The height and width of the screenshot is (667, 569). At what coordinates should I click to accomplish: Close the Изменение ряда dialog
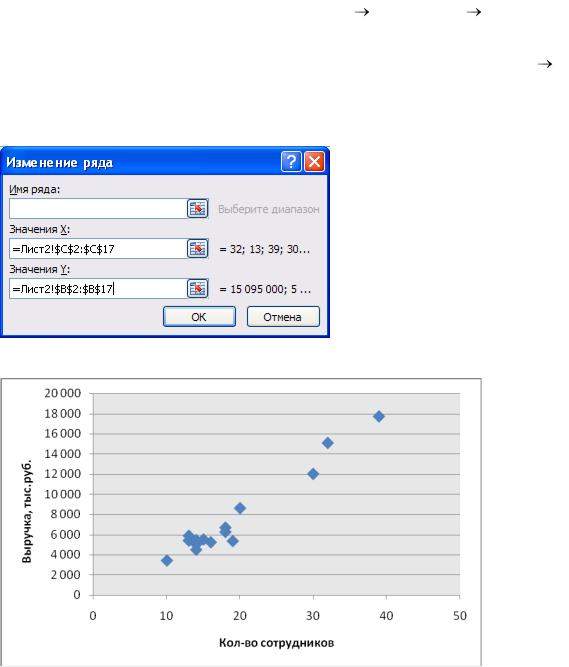point(315,162)
